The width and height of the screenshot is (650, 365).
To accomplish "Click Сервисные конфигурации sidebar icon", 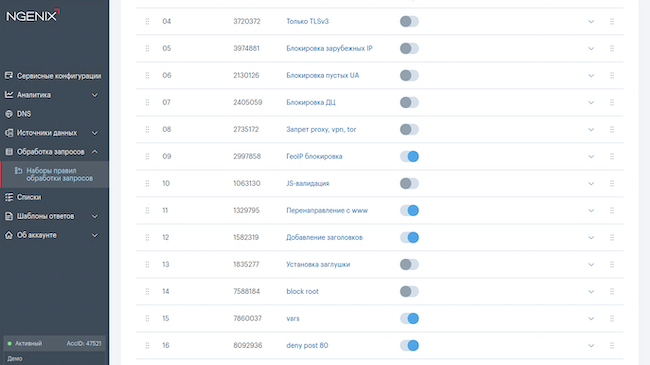I will click(x=9, y=75).
